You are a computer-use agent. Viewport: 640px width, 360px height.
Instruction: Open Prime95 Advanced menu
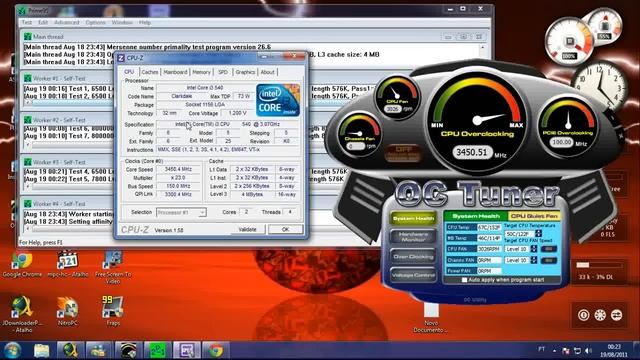click(x=67, y=22)
